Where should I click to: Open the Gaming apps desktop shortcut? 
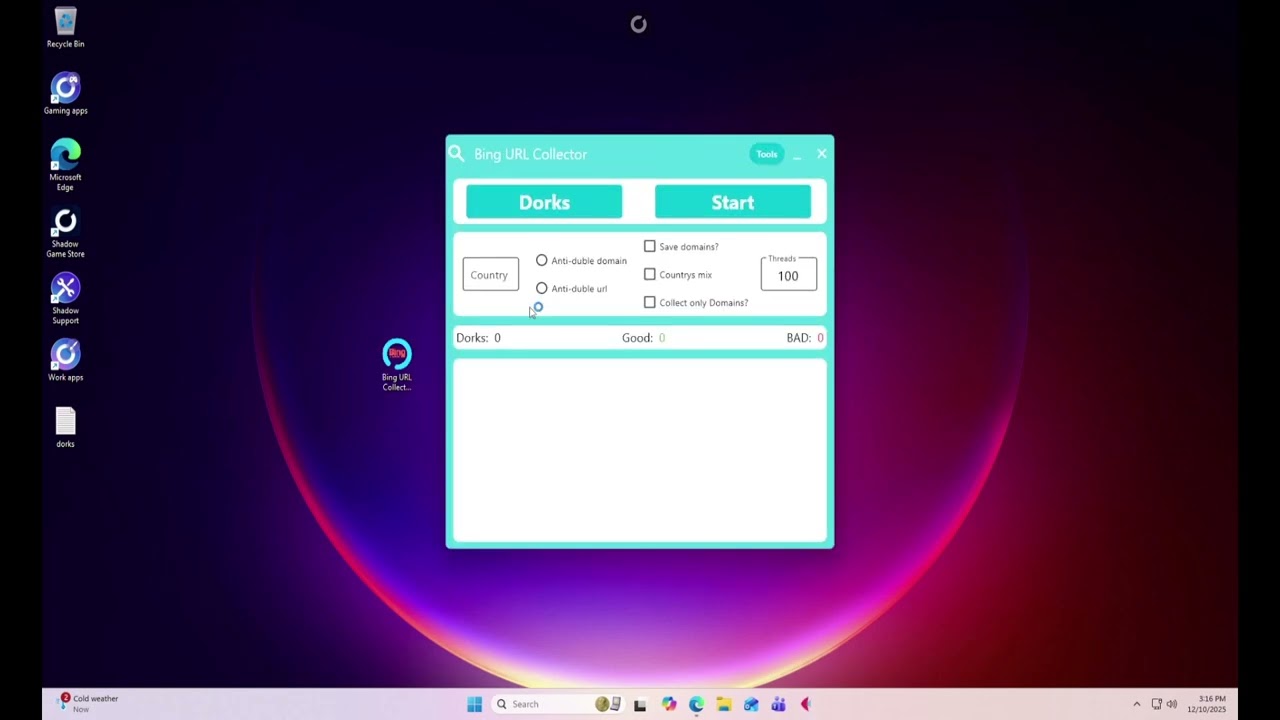pyautogui.click(x=65, y=94)
